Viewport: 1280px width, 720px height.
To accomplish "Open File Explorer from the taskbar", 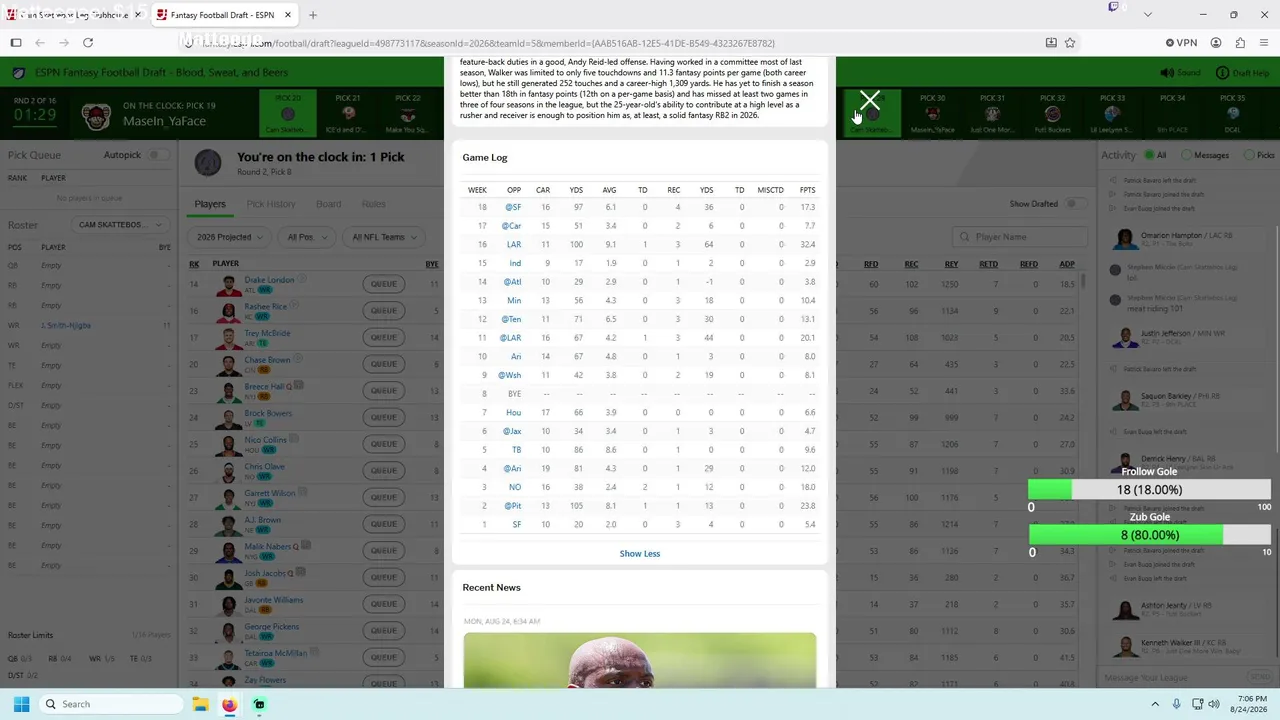I will click(200, 704).
